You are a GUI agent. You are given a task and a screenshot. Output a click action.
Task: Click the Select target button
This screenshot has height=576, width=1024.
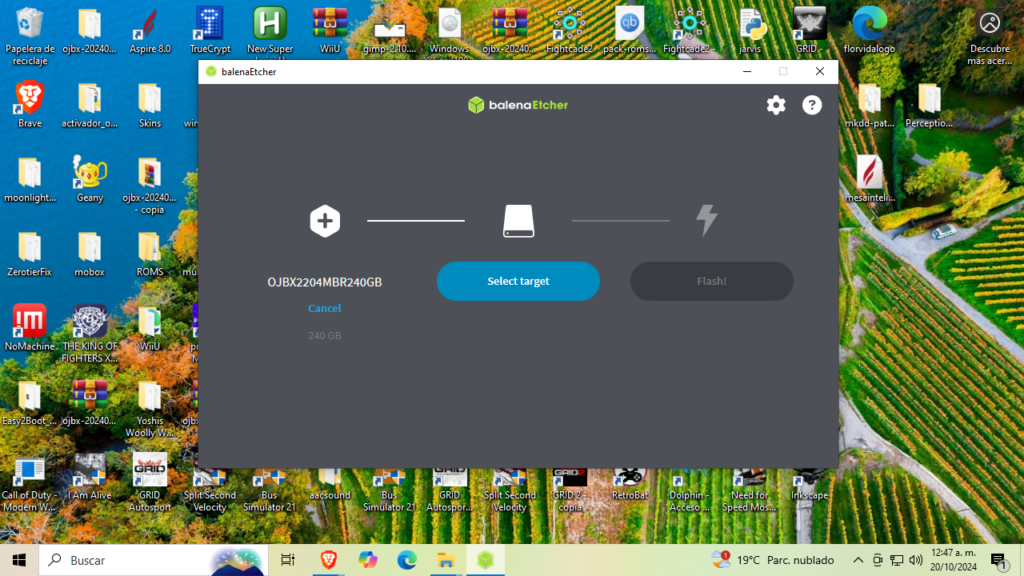518,281
